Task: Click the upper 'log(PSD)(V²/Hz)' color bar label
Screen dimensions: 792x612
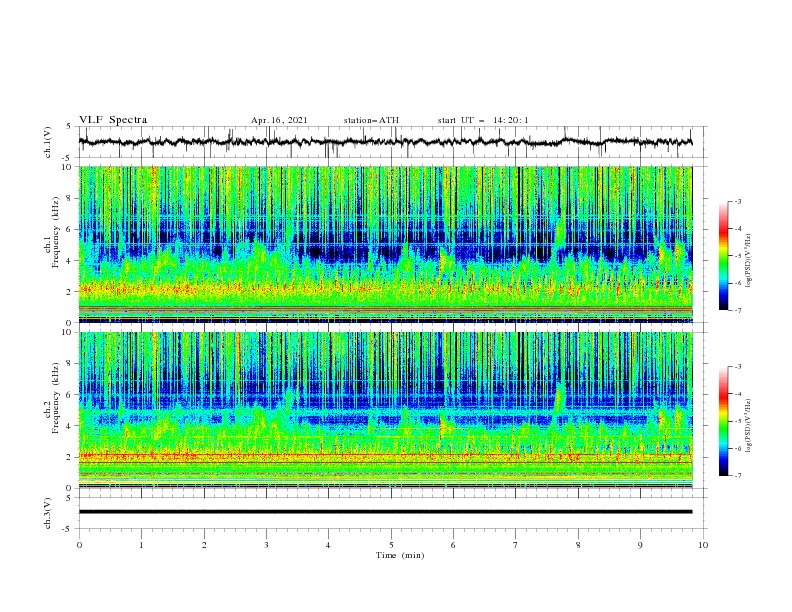Action: click(x=749, y=261)
